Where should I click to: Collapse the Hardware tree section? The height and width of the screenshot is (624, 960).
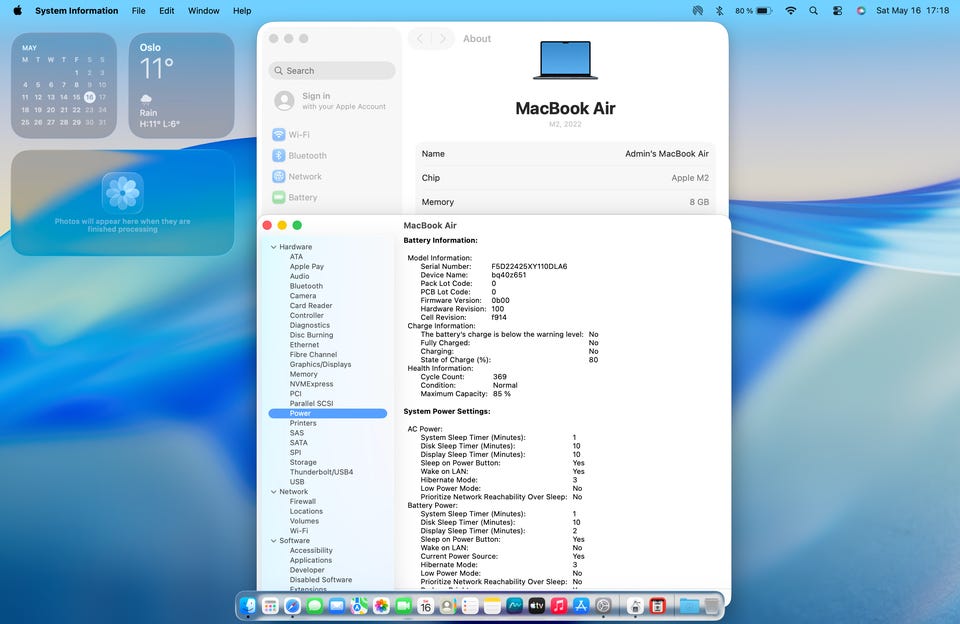click(274, 247)
